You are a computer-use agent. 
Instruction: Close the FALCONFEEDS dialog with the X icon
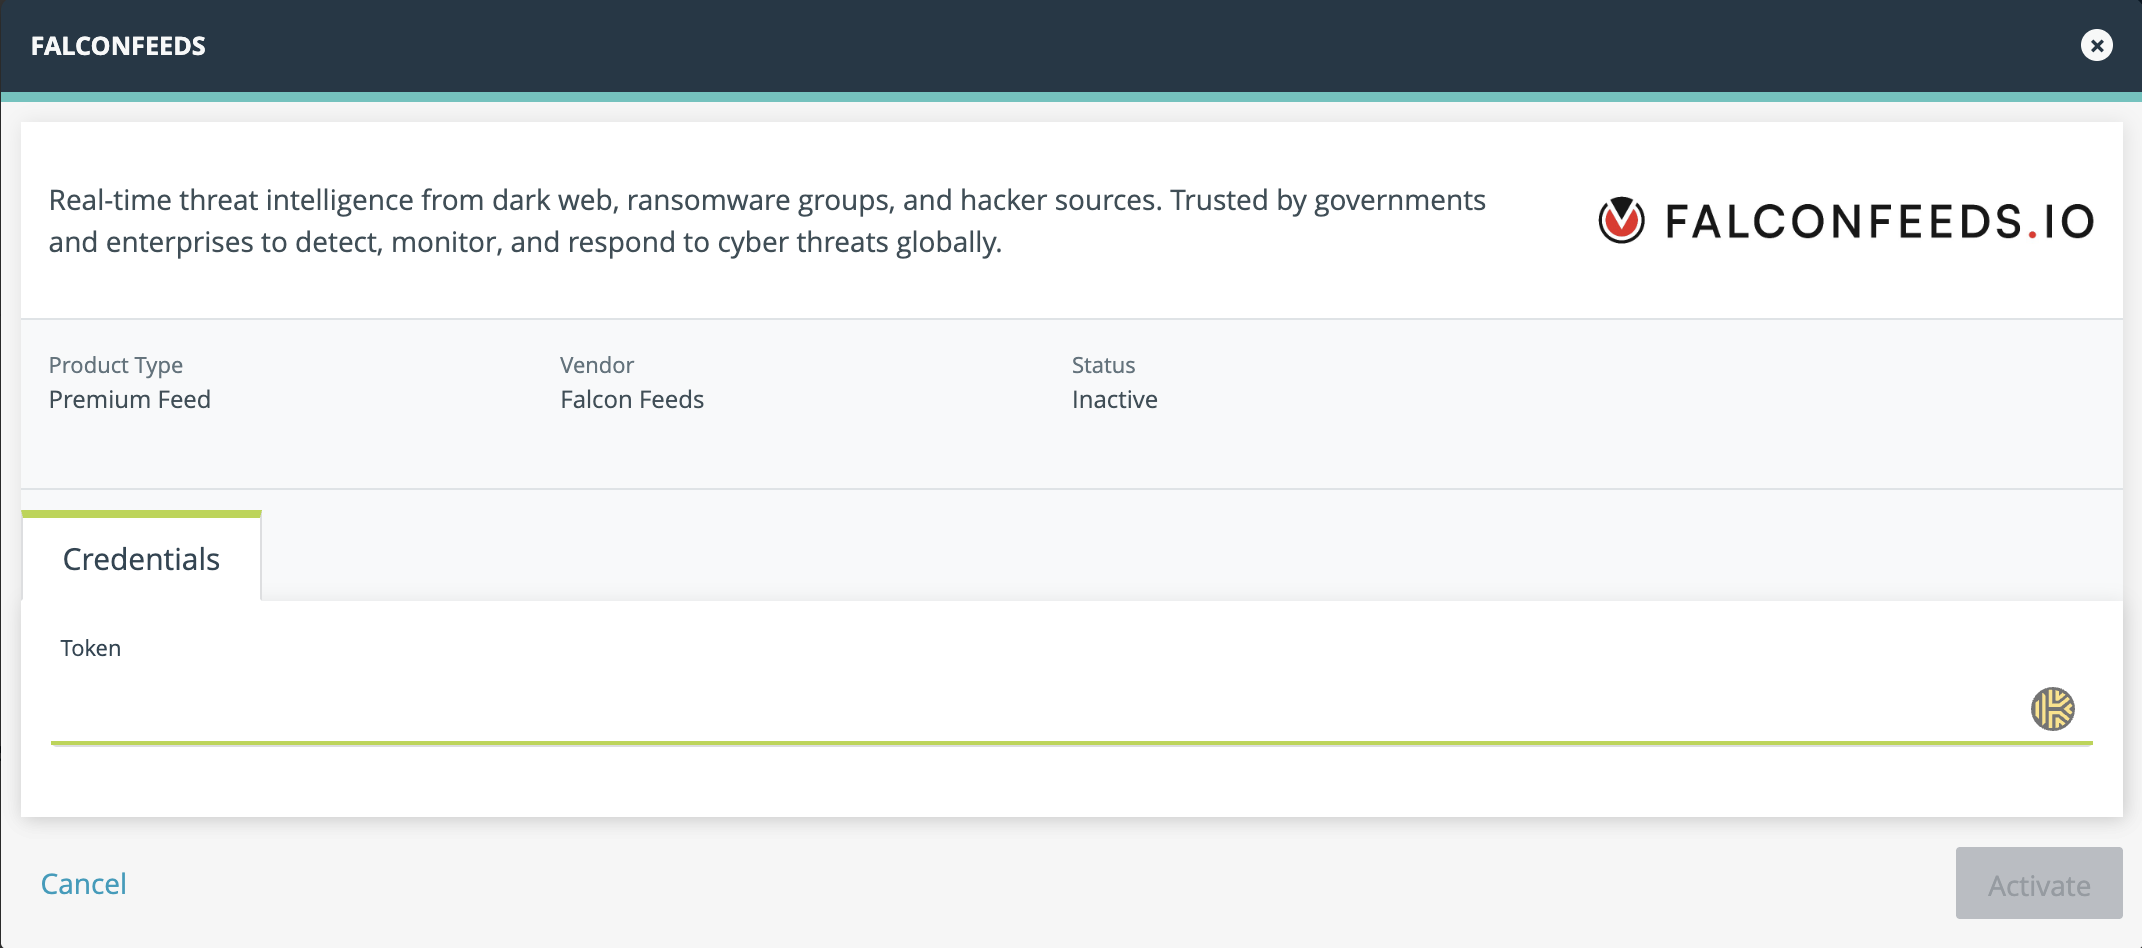click(2096, 45)
